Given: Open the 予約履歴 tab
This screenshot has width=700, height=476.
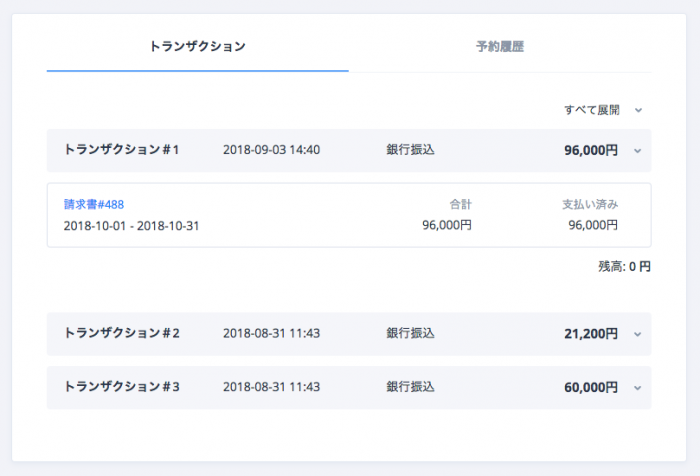Looking at the screenshot, I should tap(500, 46).
